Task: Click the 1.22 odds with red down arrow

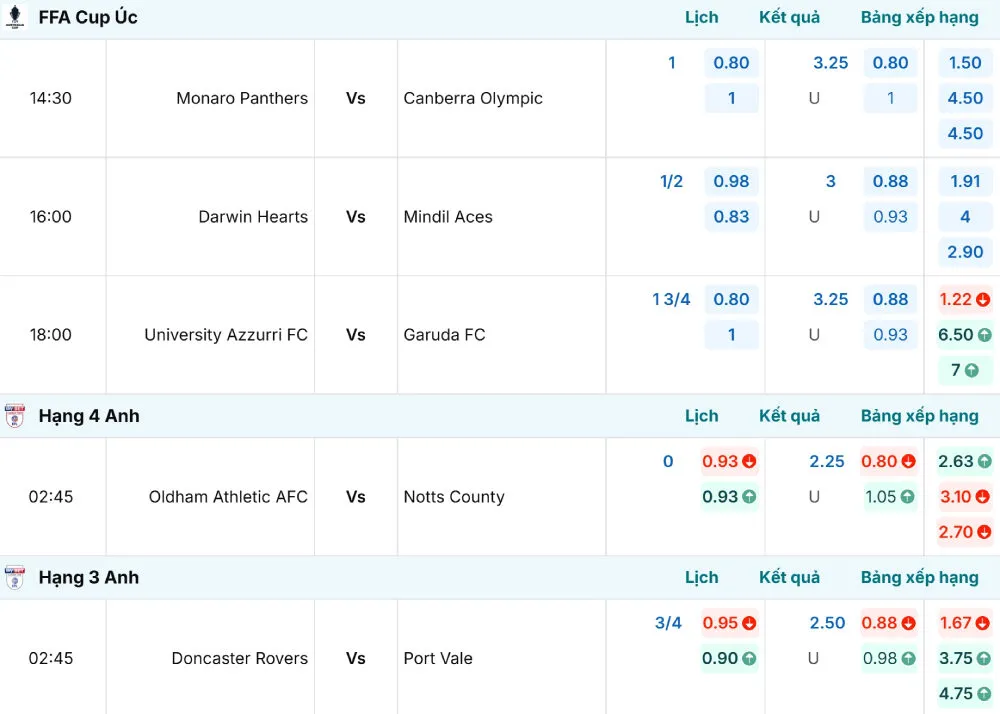Action: point(964,299)
